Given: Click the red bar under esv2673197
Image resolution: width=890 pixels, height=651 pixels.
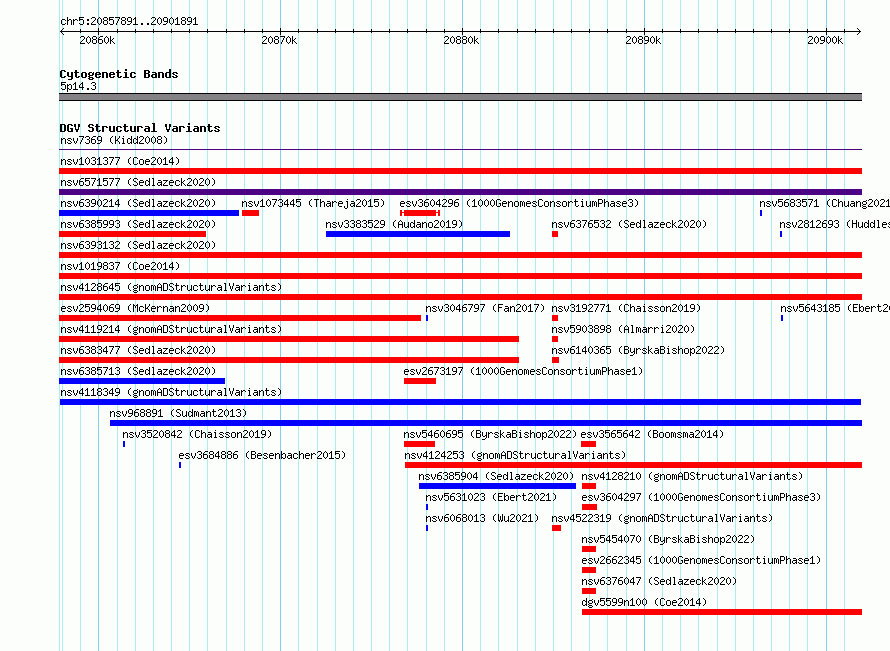Looking at the screenshot, I should coord(420,381).
